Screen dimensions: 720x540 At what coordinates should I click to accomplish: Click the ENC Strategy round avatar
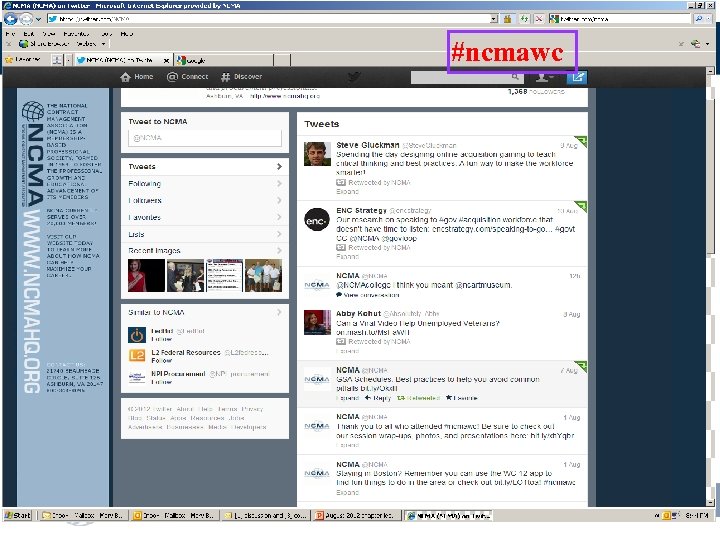[317, 219]
